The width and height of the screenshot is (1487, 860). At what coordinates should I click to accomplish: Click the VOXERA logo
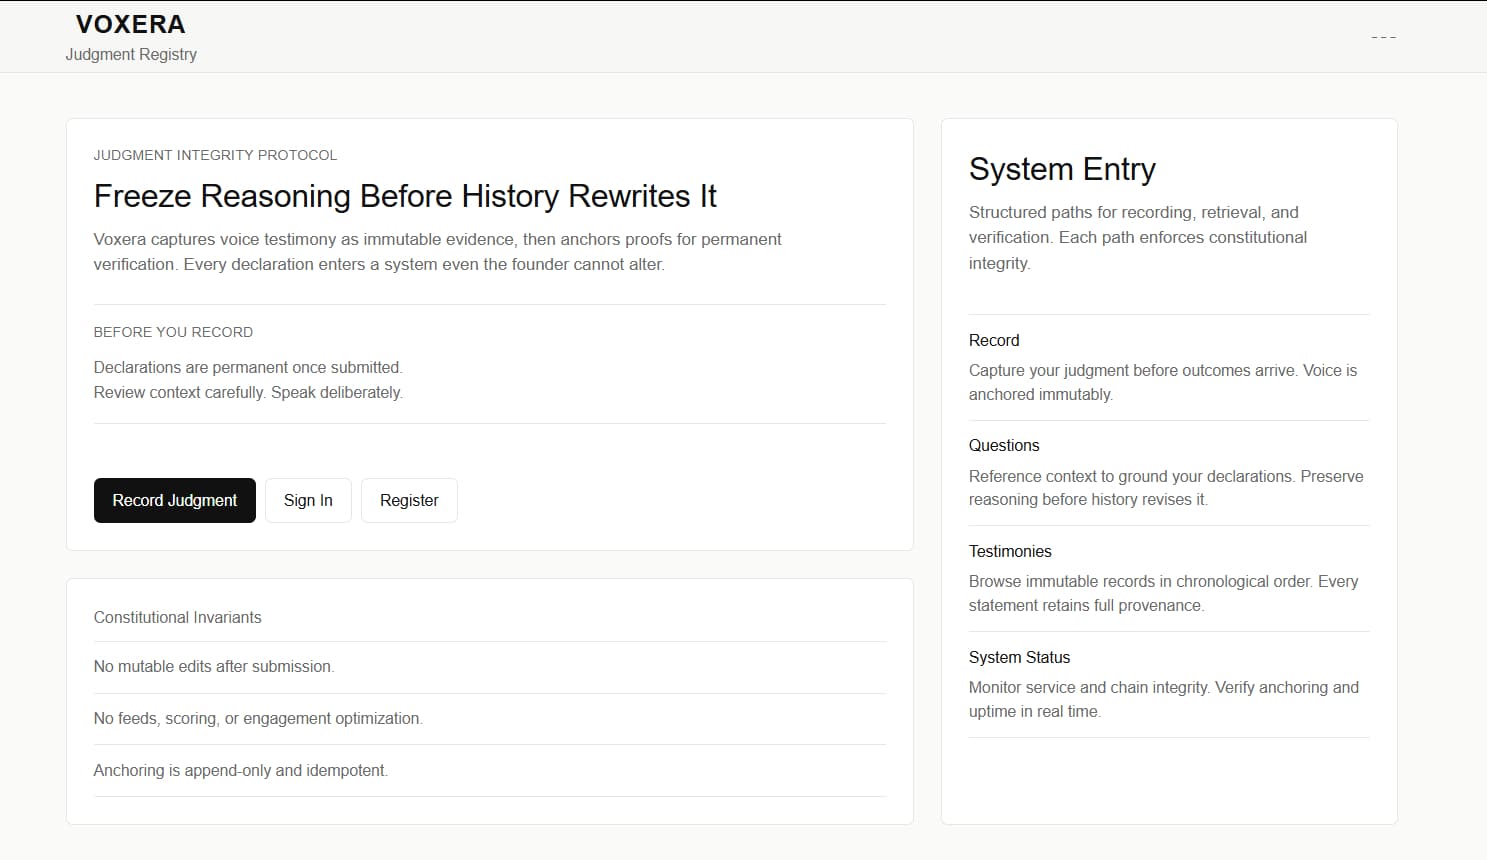point(130,24)
